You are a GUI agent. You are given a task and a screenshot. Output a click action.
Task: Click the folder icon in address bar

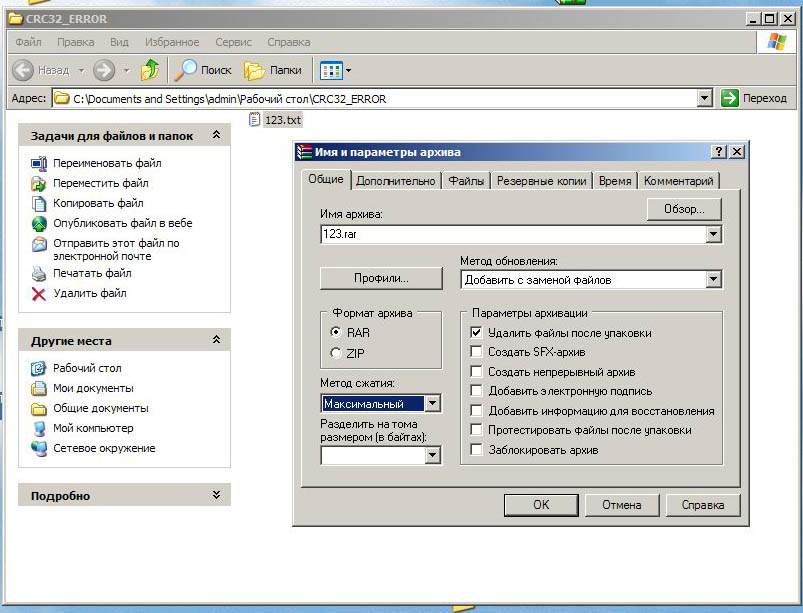[61, 98]
